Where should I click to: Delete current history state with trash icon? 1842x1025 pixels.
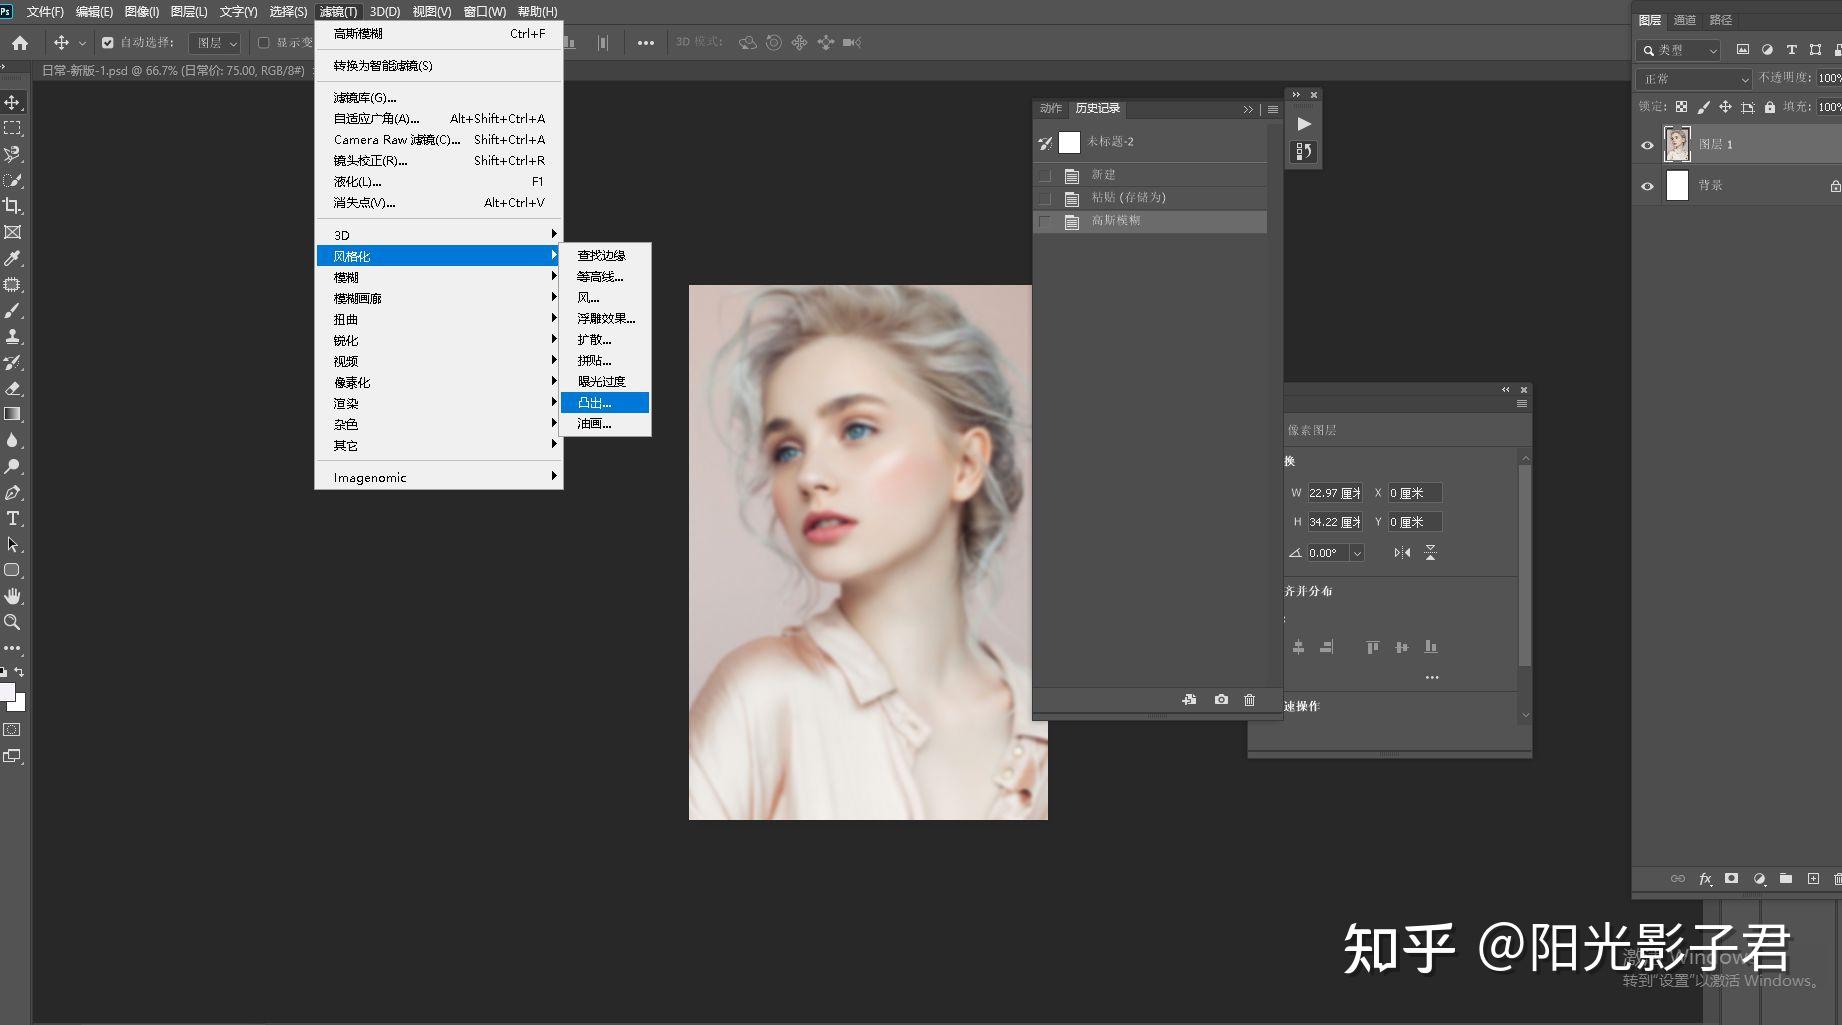point(1249,700)
